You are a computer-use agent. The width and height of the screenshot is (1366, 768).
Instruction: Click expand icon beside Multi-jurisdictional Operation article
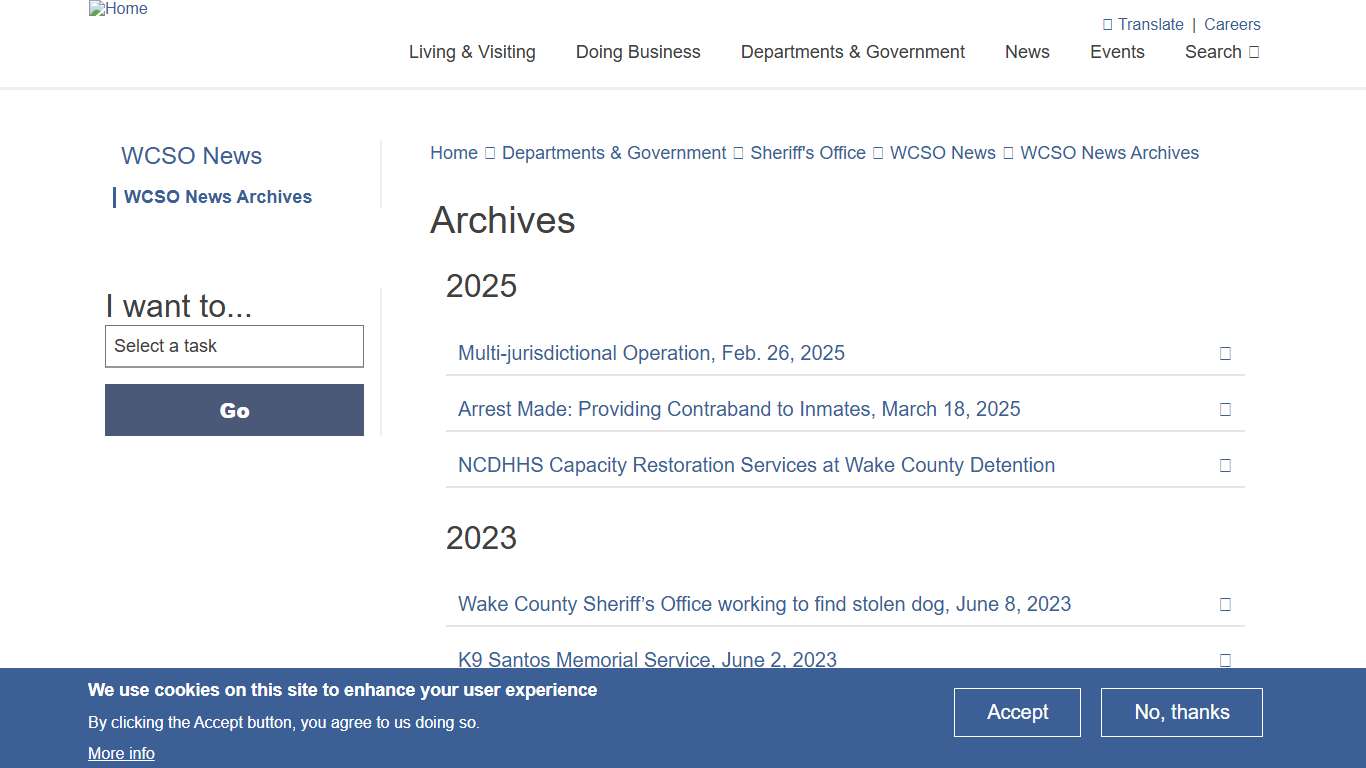point(1225,353)
